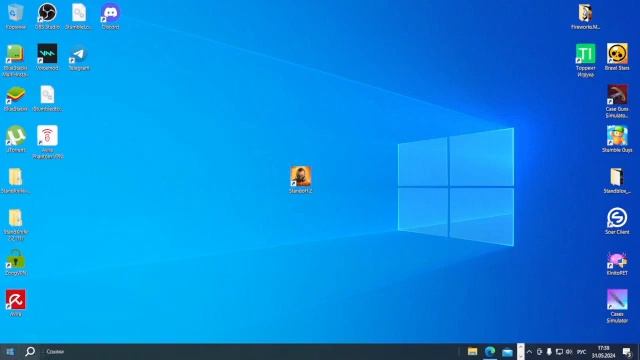Open File Explorer from the taskbar

coord(472,351)
